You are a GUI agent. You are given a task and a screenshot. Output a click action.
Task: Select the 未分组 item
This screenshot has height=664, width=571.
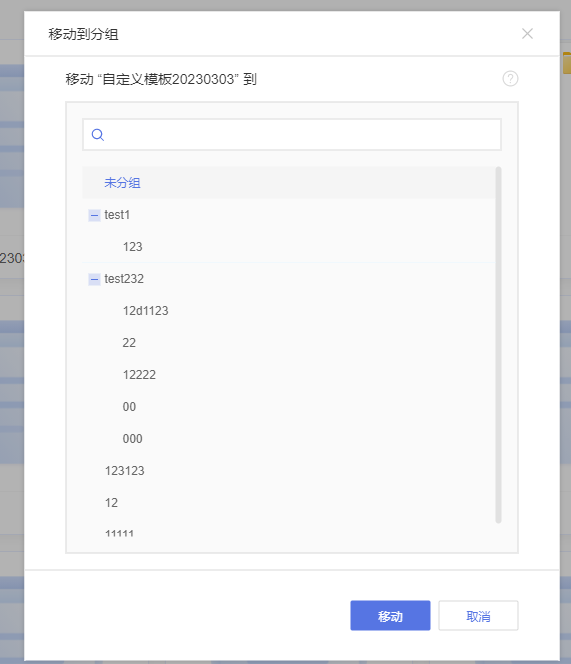(x=288, y=183)
